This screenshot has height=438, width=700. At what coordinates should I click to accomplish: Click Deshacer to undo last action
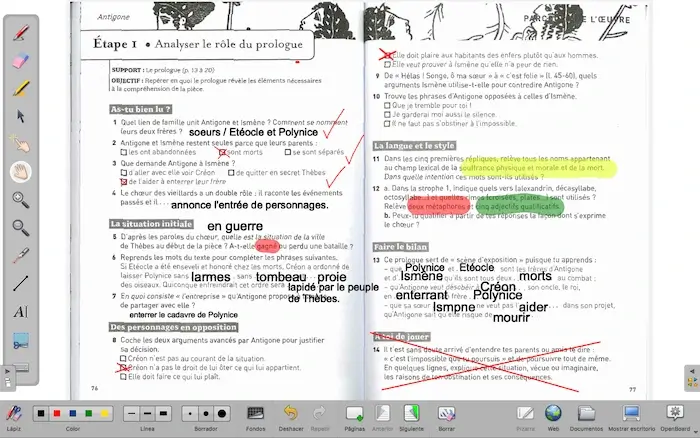[291, 412]
